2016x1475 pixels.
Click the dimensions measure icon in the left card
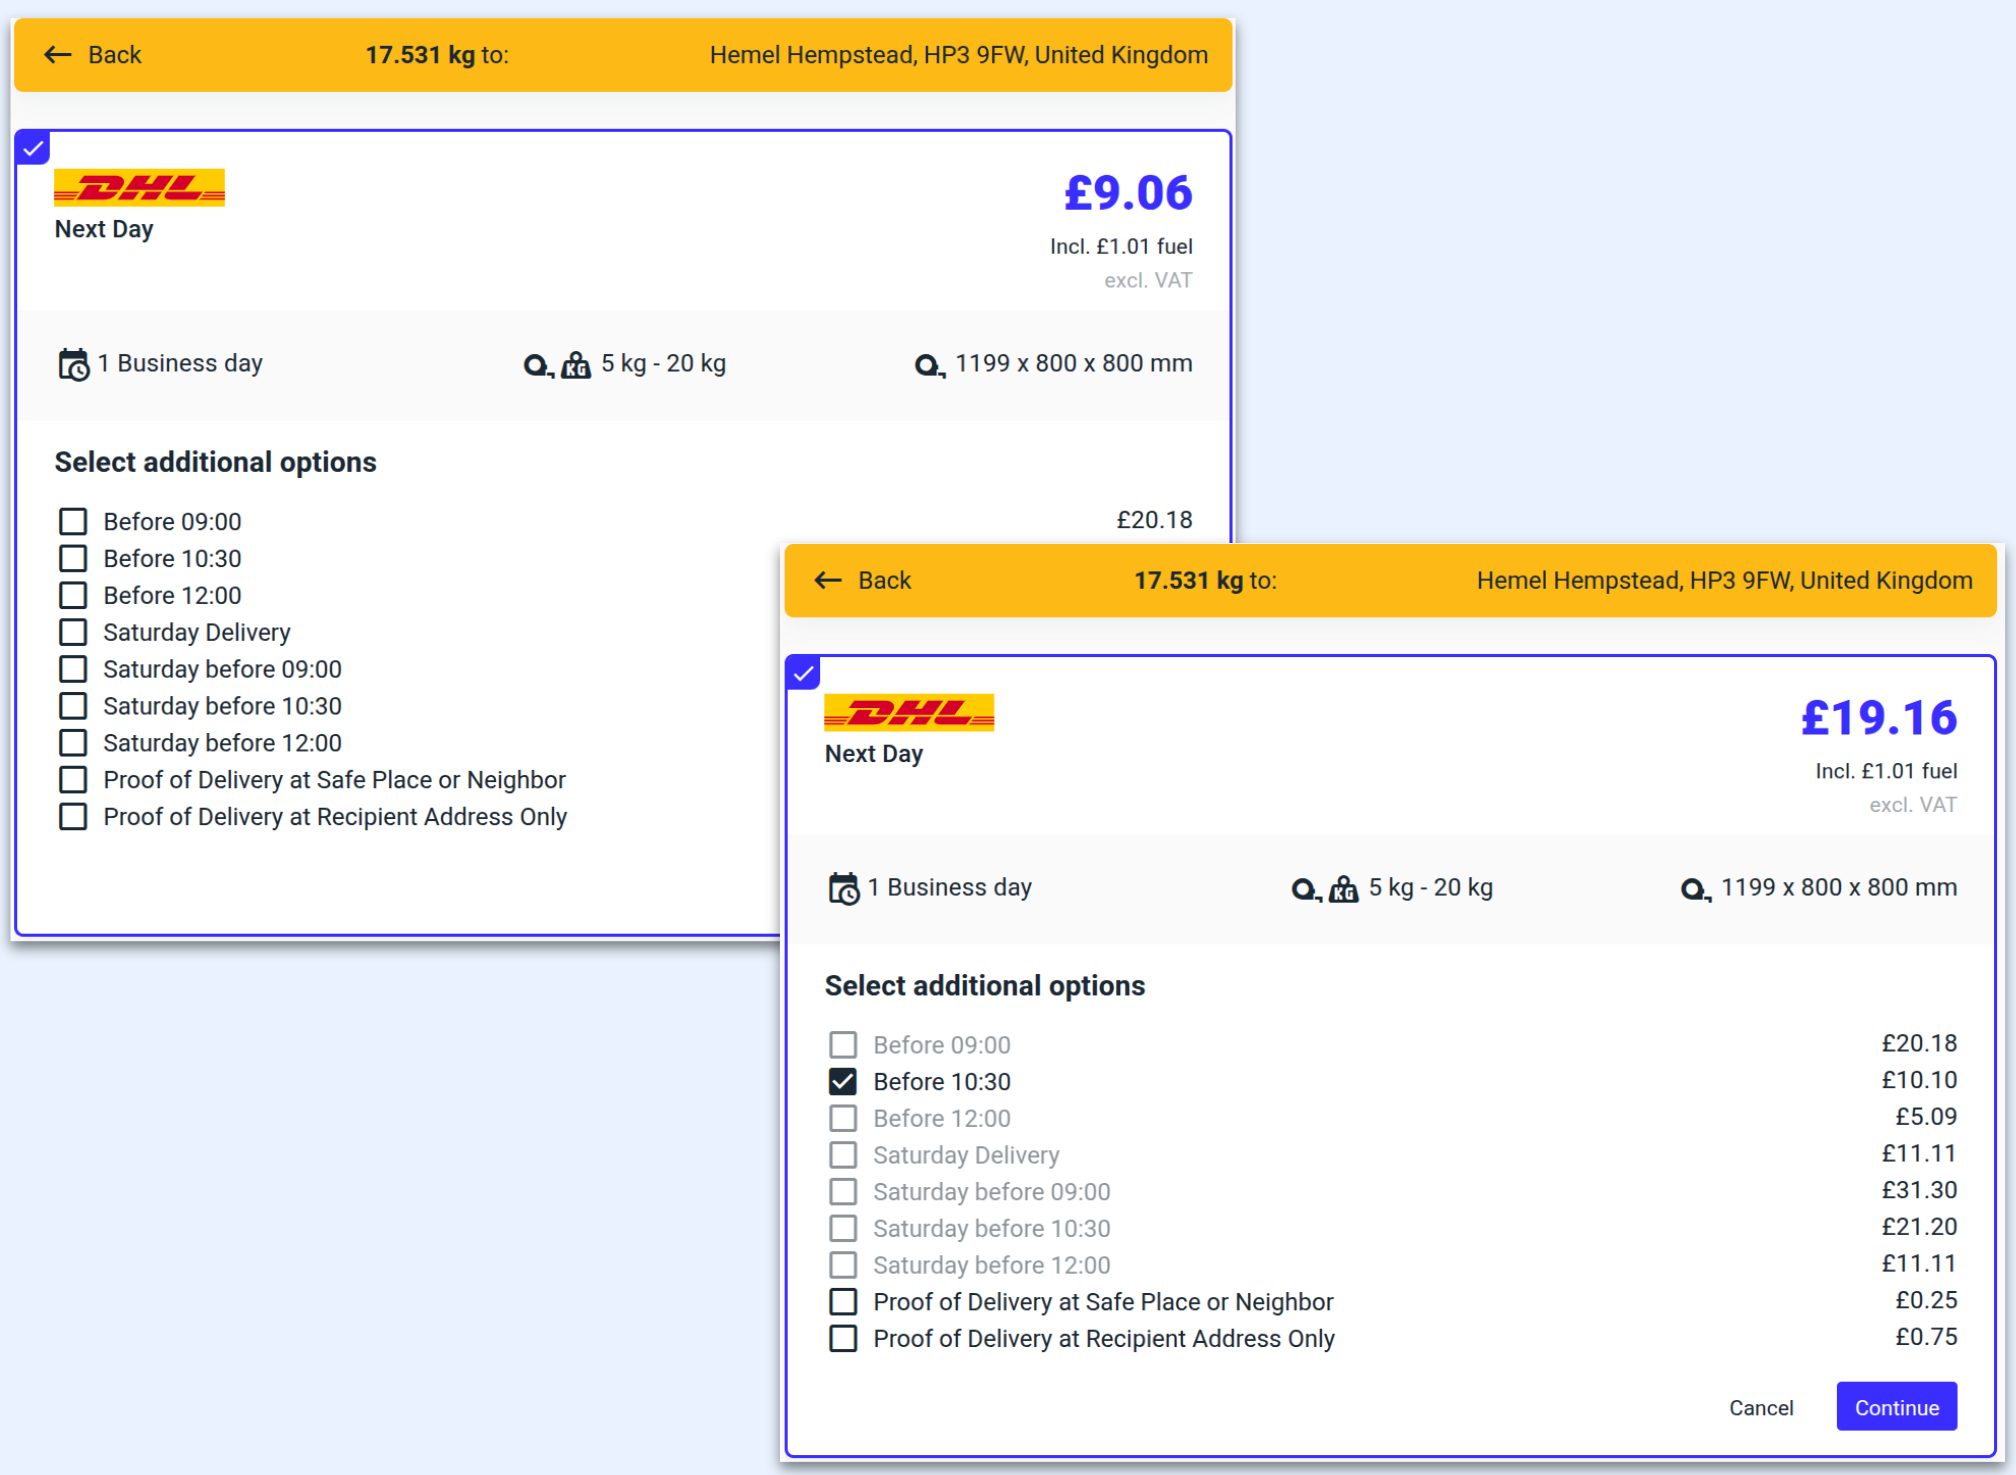tap(928, 365)
